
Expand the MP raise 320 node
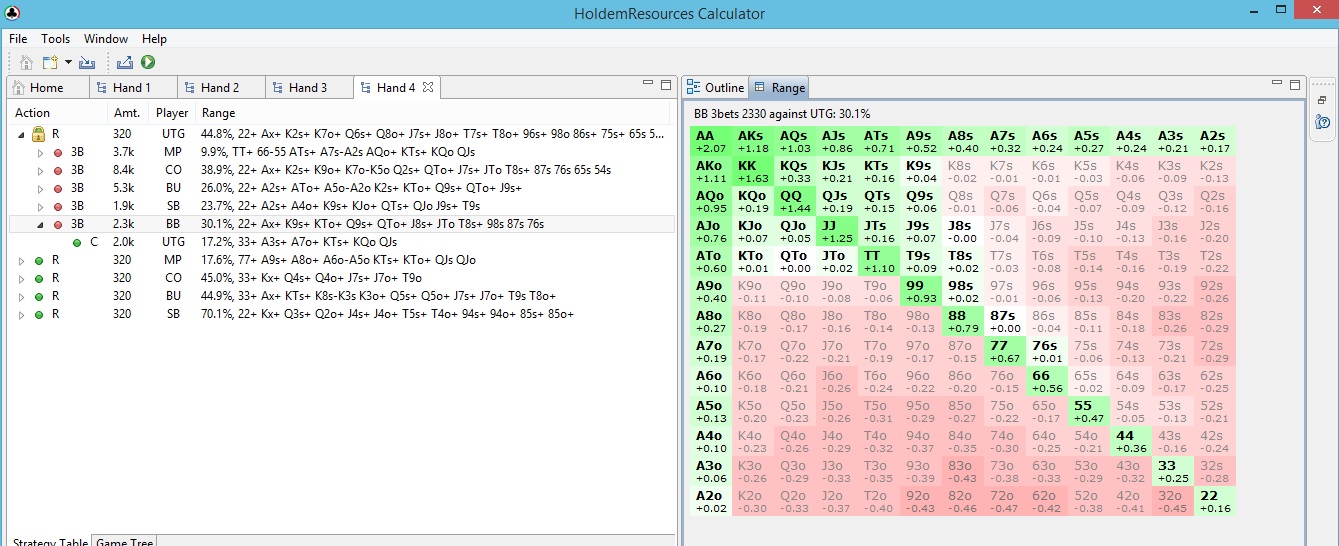tap(22, 260)
